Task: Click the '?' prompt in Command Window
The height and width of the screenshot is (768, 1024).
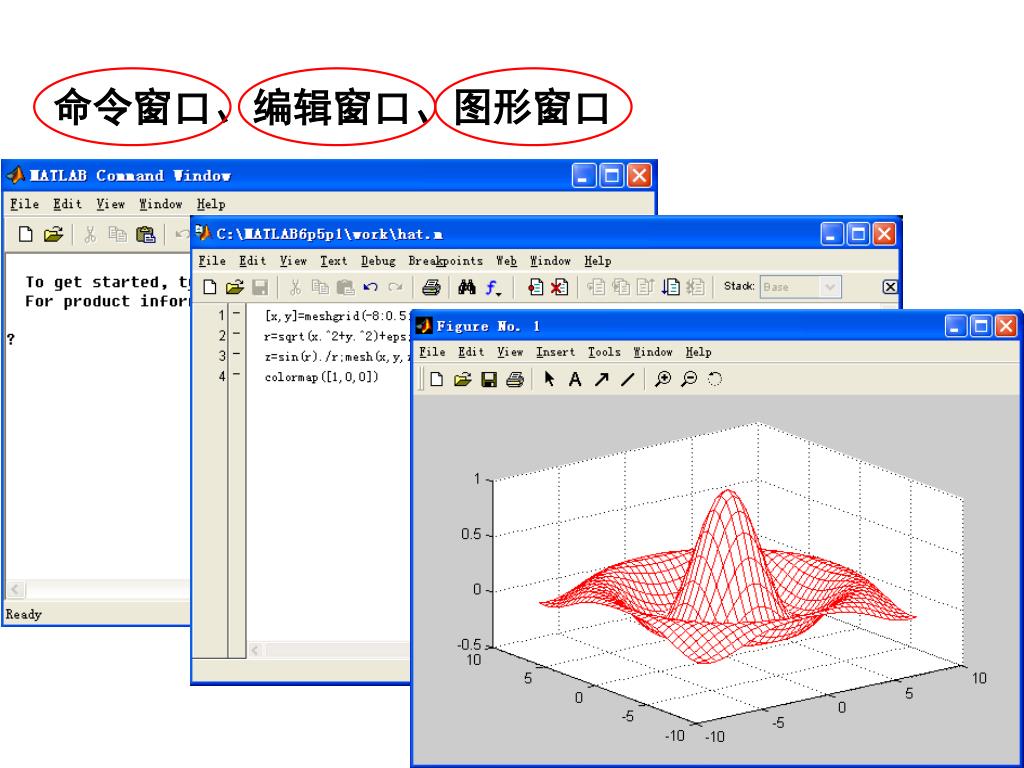Action: [10, 339]
